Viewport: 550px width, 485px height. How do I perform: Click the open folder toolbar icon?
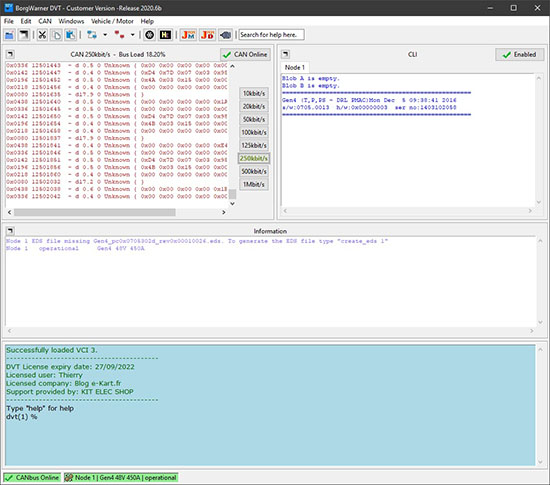[9, 35]
